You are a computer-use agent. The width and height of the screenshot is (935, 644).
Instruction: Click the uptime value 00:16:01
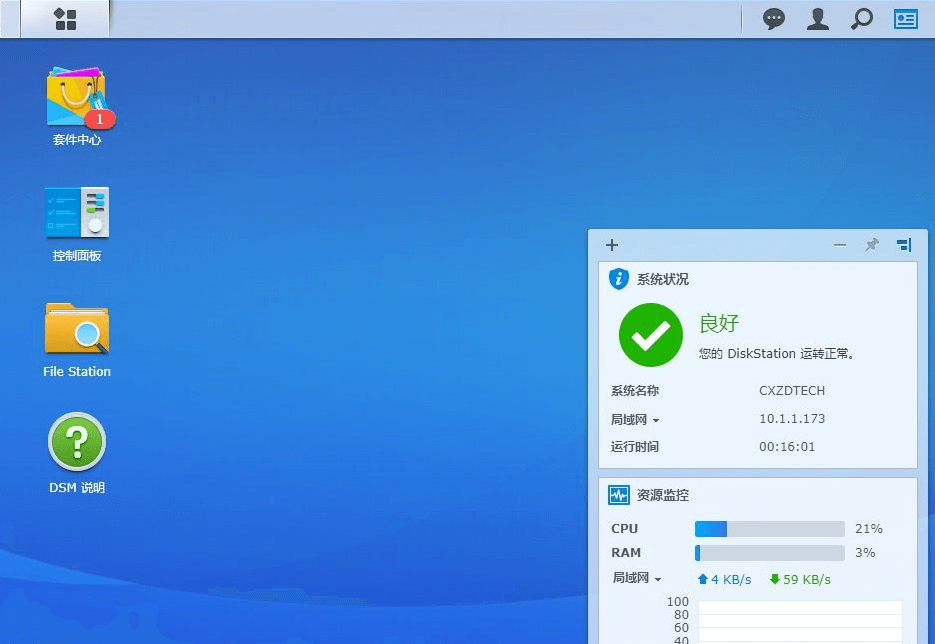coord(787,447)
